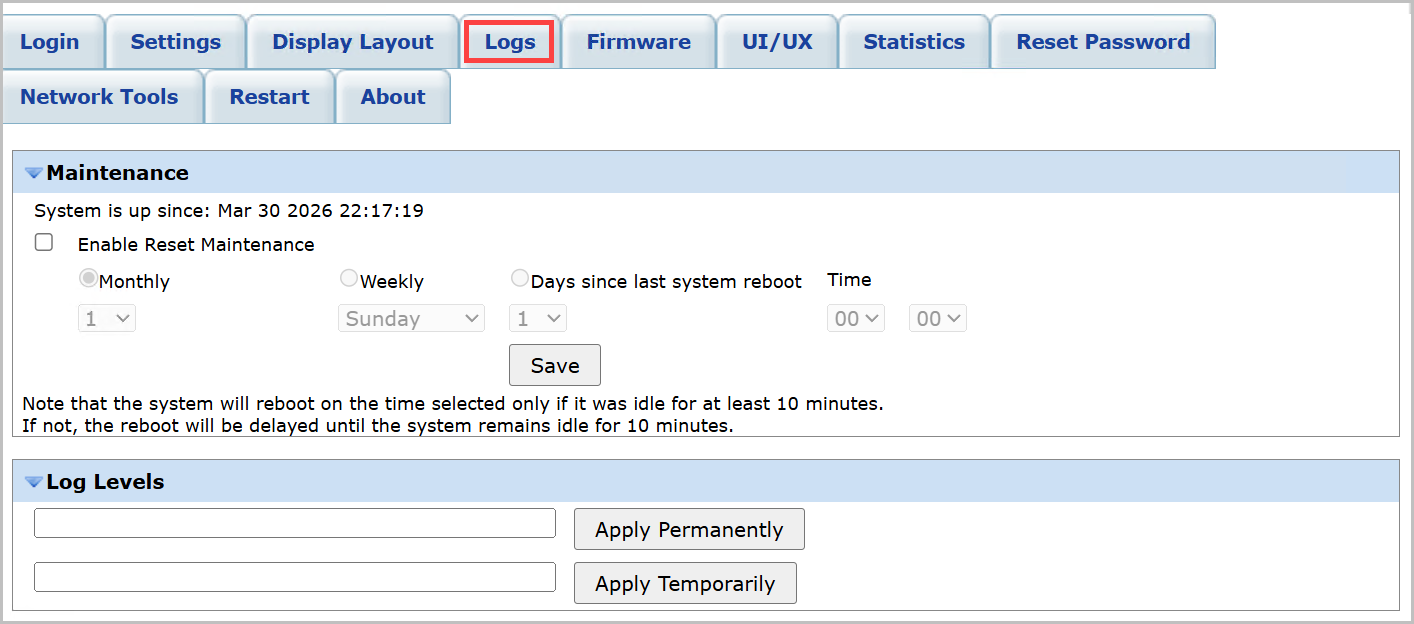Screen dimensions: 1414x624
Task: Choose Days since last system reboot
Action: click(520, 278)
